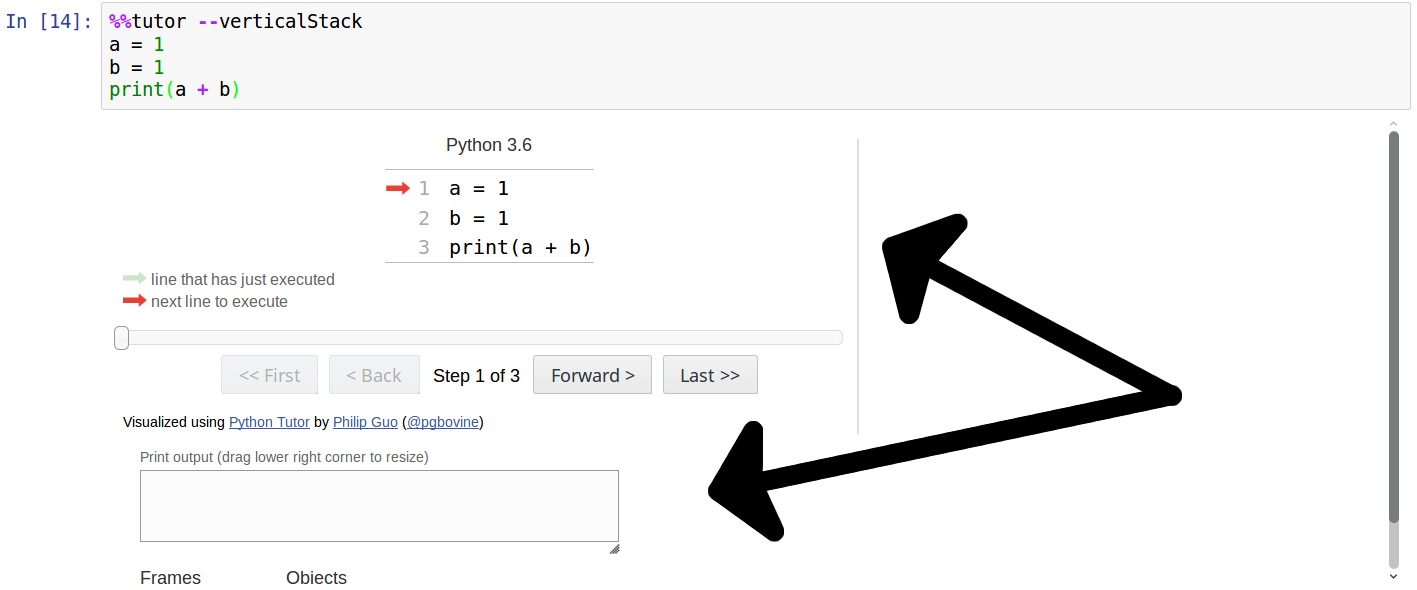
Task: Click the output area vertical scrollbar thumb
Action: click(x=1394, y=326)
